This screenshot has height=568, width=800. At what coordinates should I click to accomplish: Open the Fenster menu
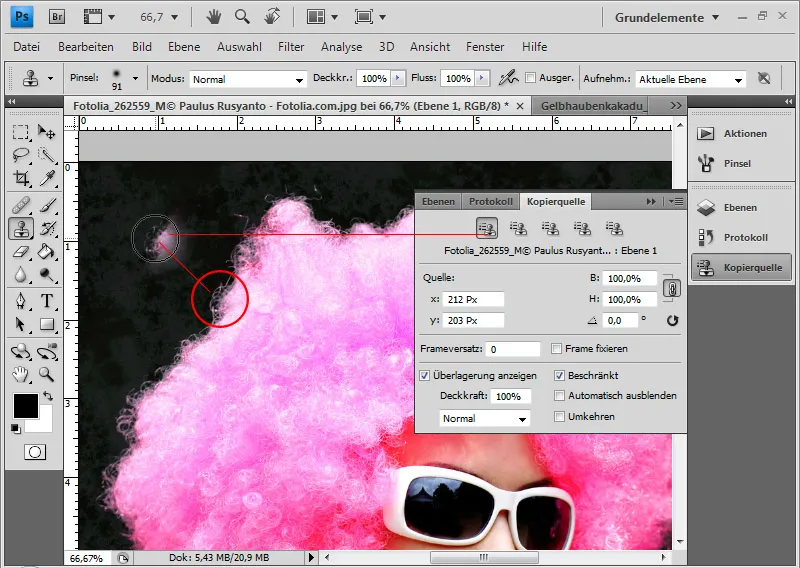pos(485,47)
